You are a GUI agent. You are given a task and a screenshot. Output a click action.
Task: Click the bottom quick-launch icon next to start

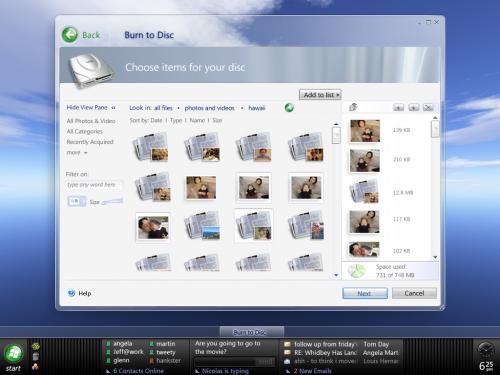35,367
